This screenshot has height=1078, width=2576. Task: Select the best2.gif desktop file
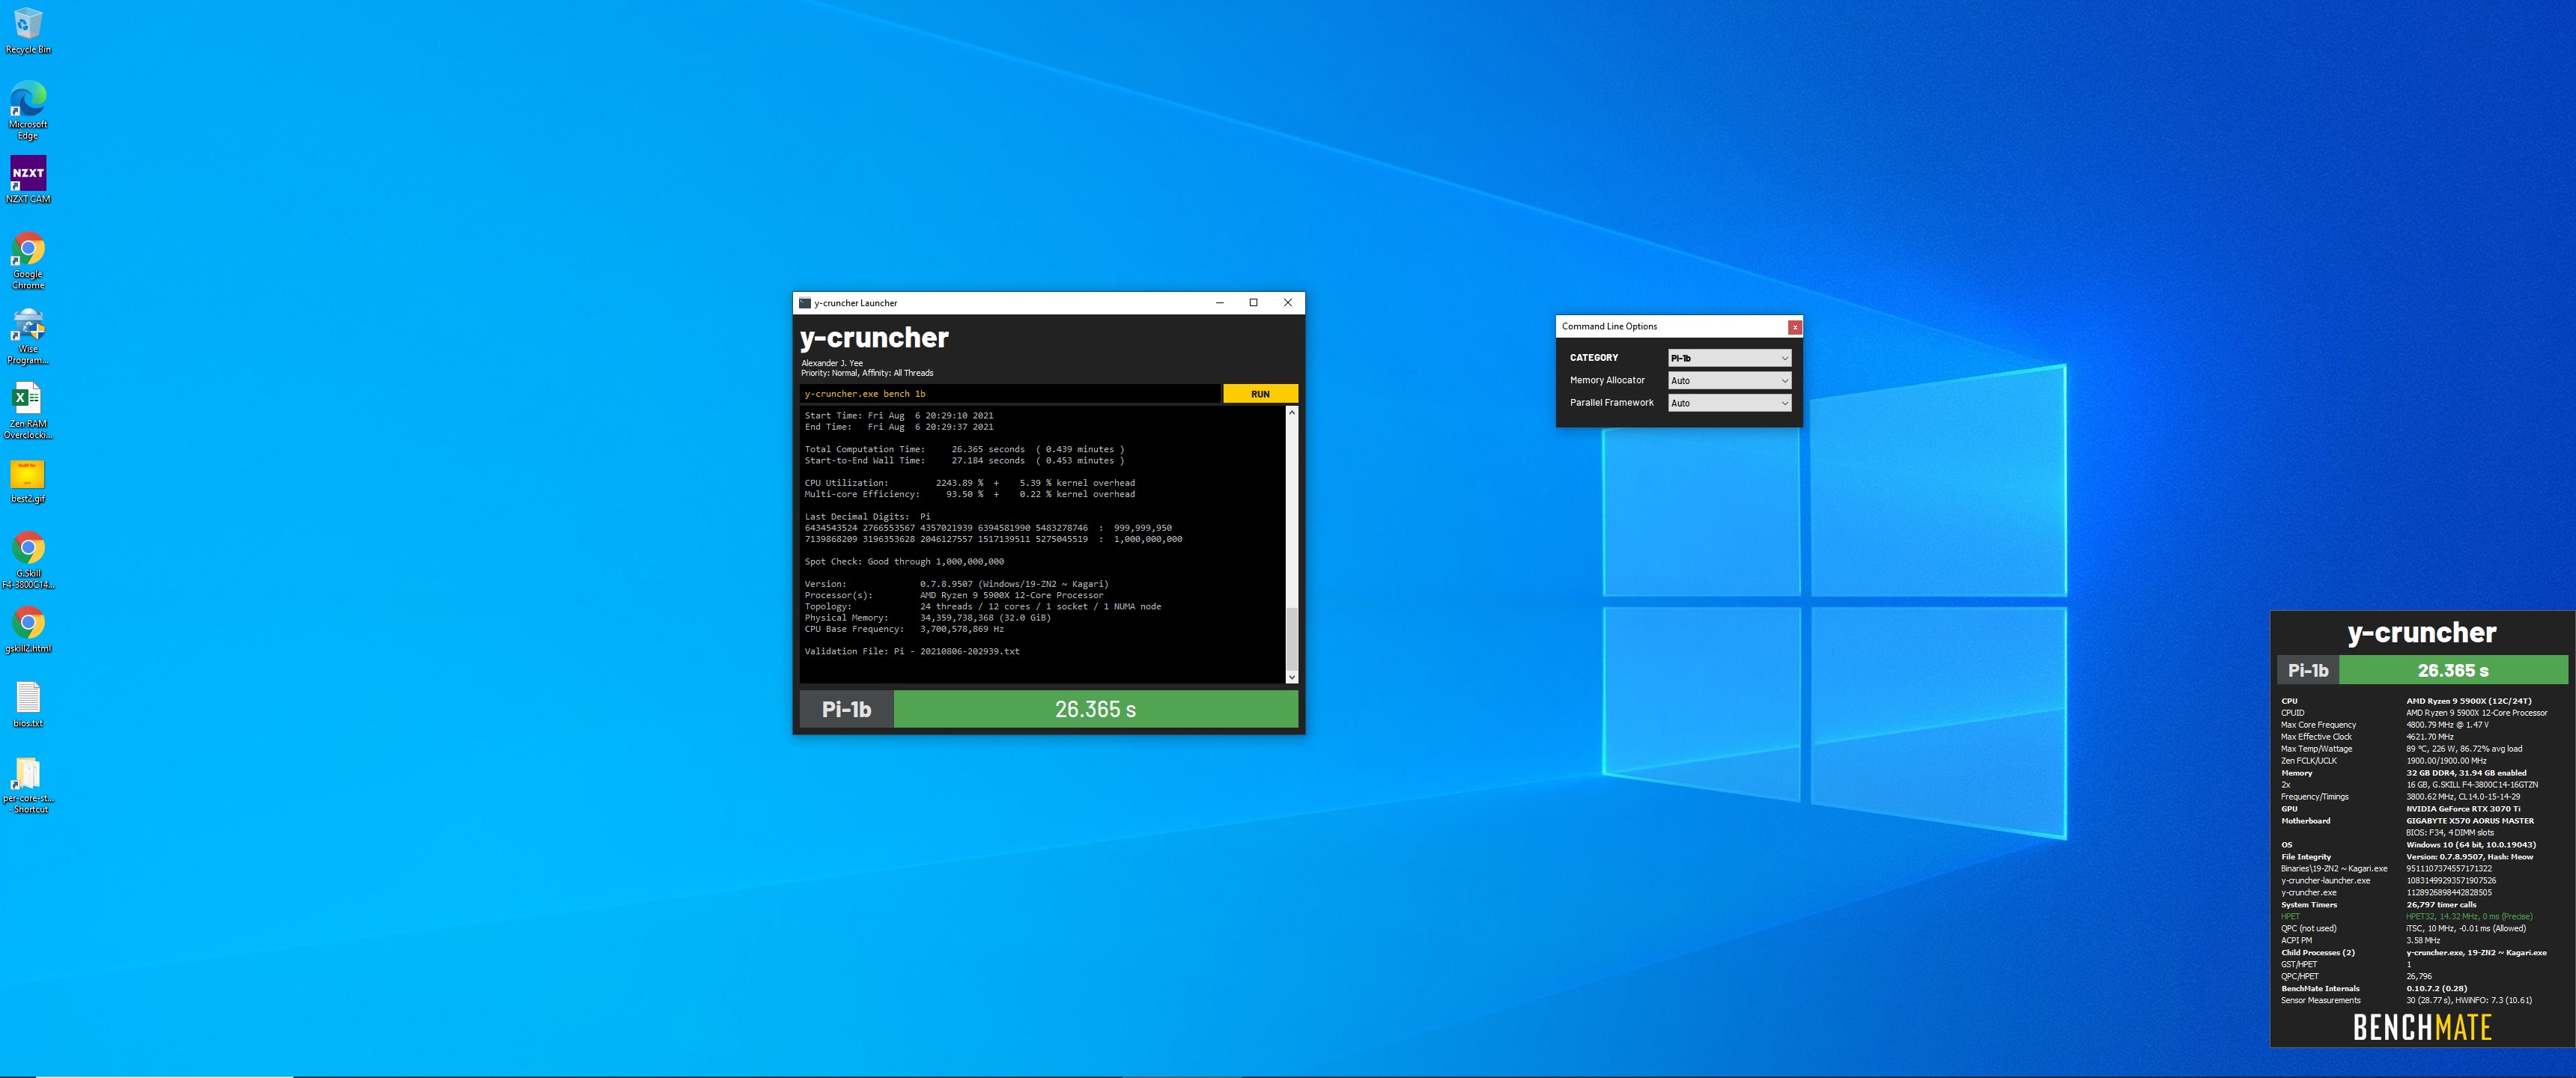click(x=28, y=480)
